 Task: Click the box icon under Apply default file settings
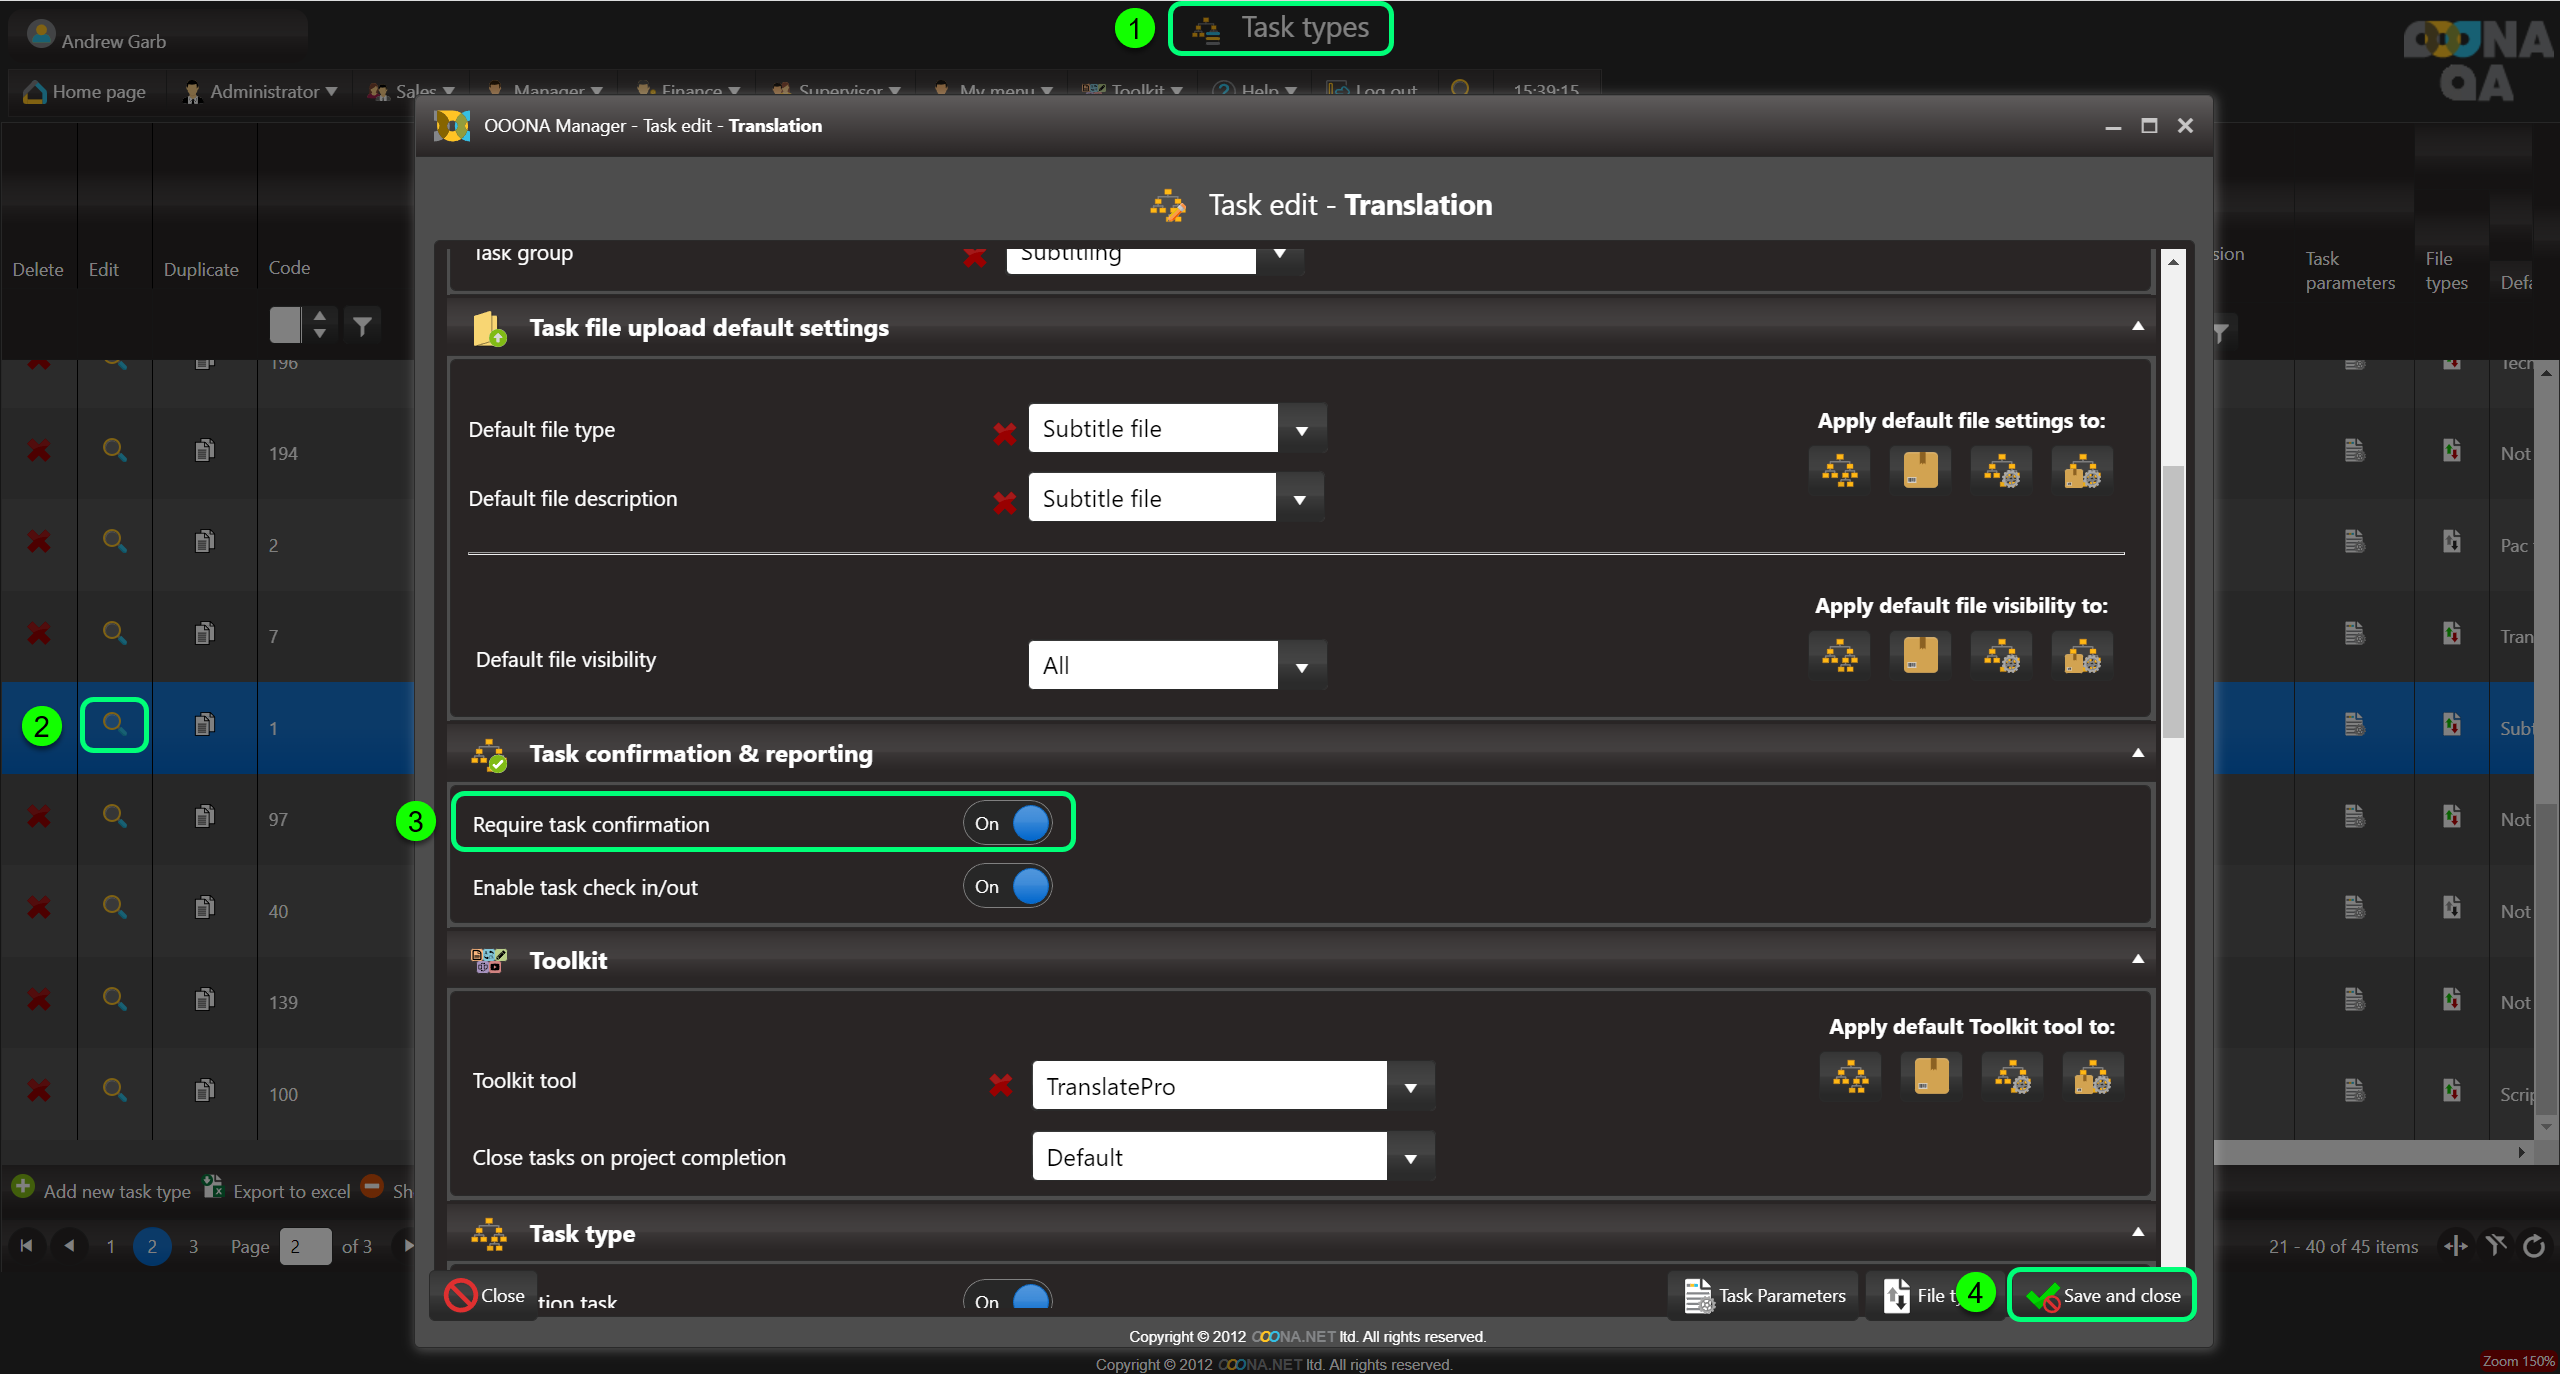click(1919, 470)
